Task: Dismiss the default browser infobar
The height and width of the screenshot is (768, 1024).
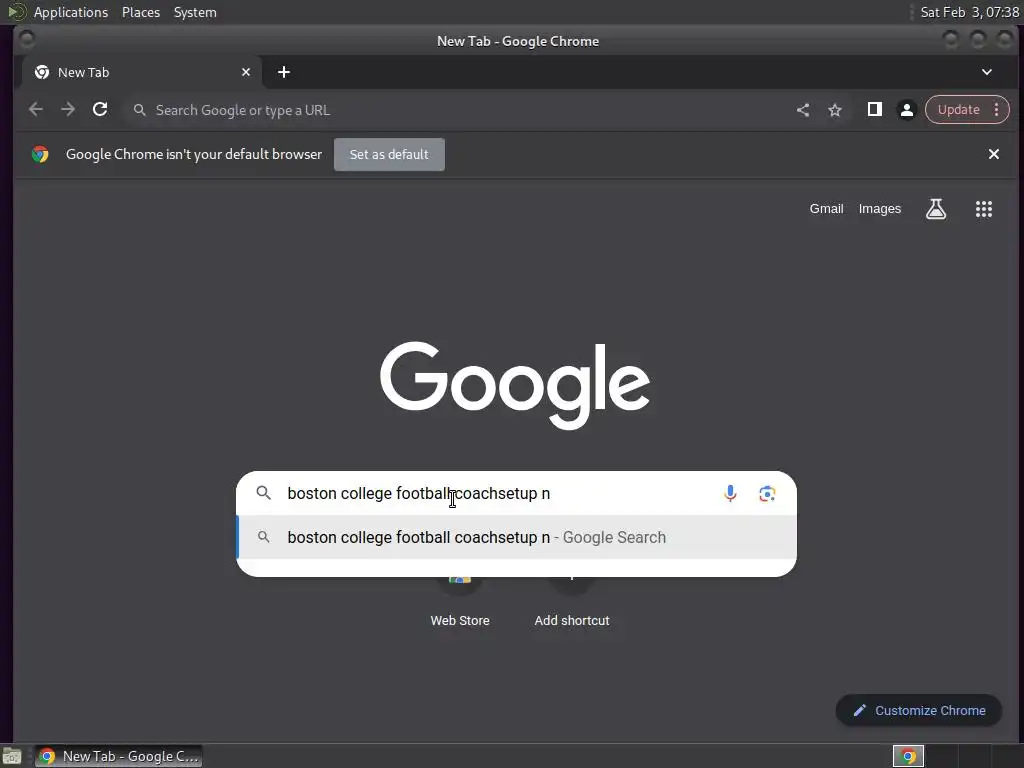Action: pyautogui.click(x=993, y=154)
